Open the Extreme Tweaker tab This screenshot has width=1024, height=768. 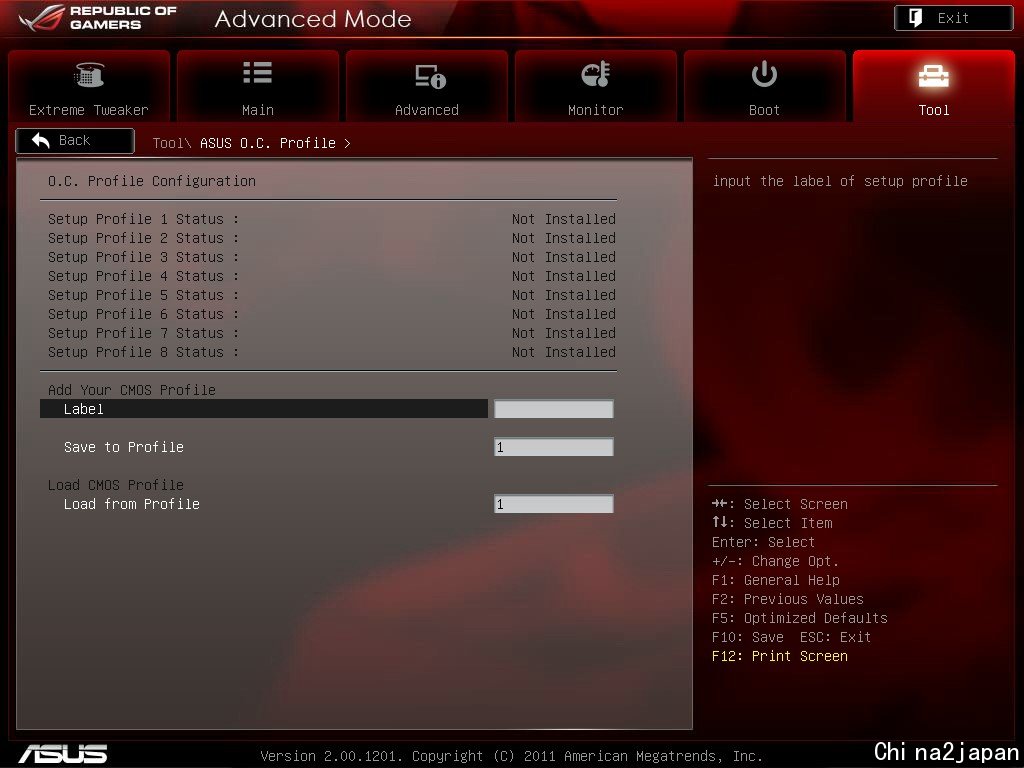pos(89,86)
